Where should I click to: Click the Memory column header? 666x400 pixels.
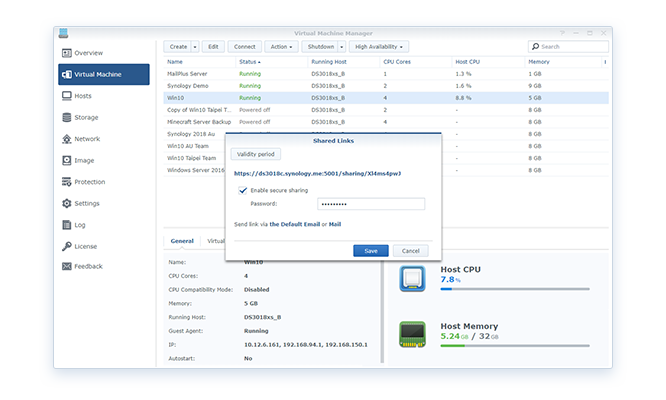[563, 62]
